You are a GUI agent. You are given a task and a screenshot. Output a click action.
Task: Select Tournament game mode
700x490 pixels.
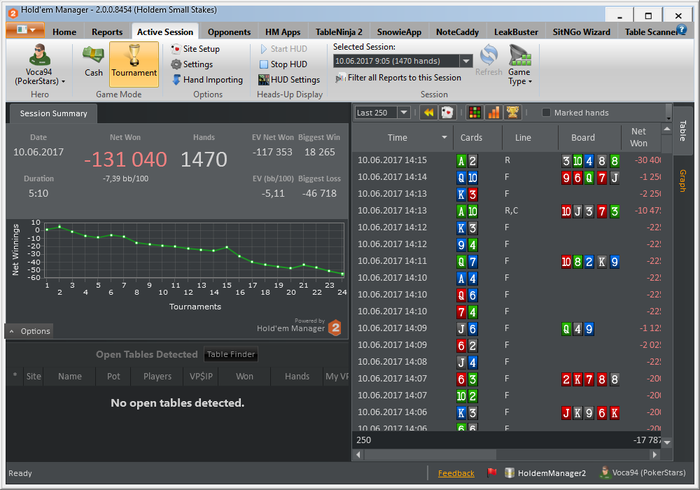point(134,63)
